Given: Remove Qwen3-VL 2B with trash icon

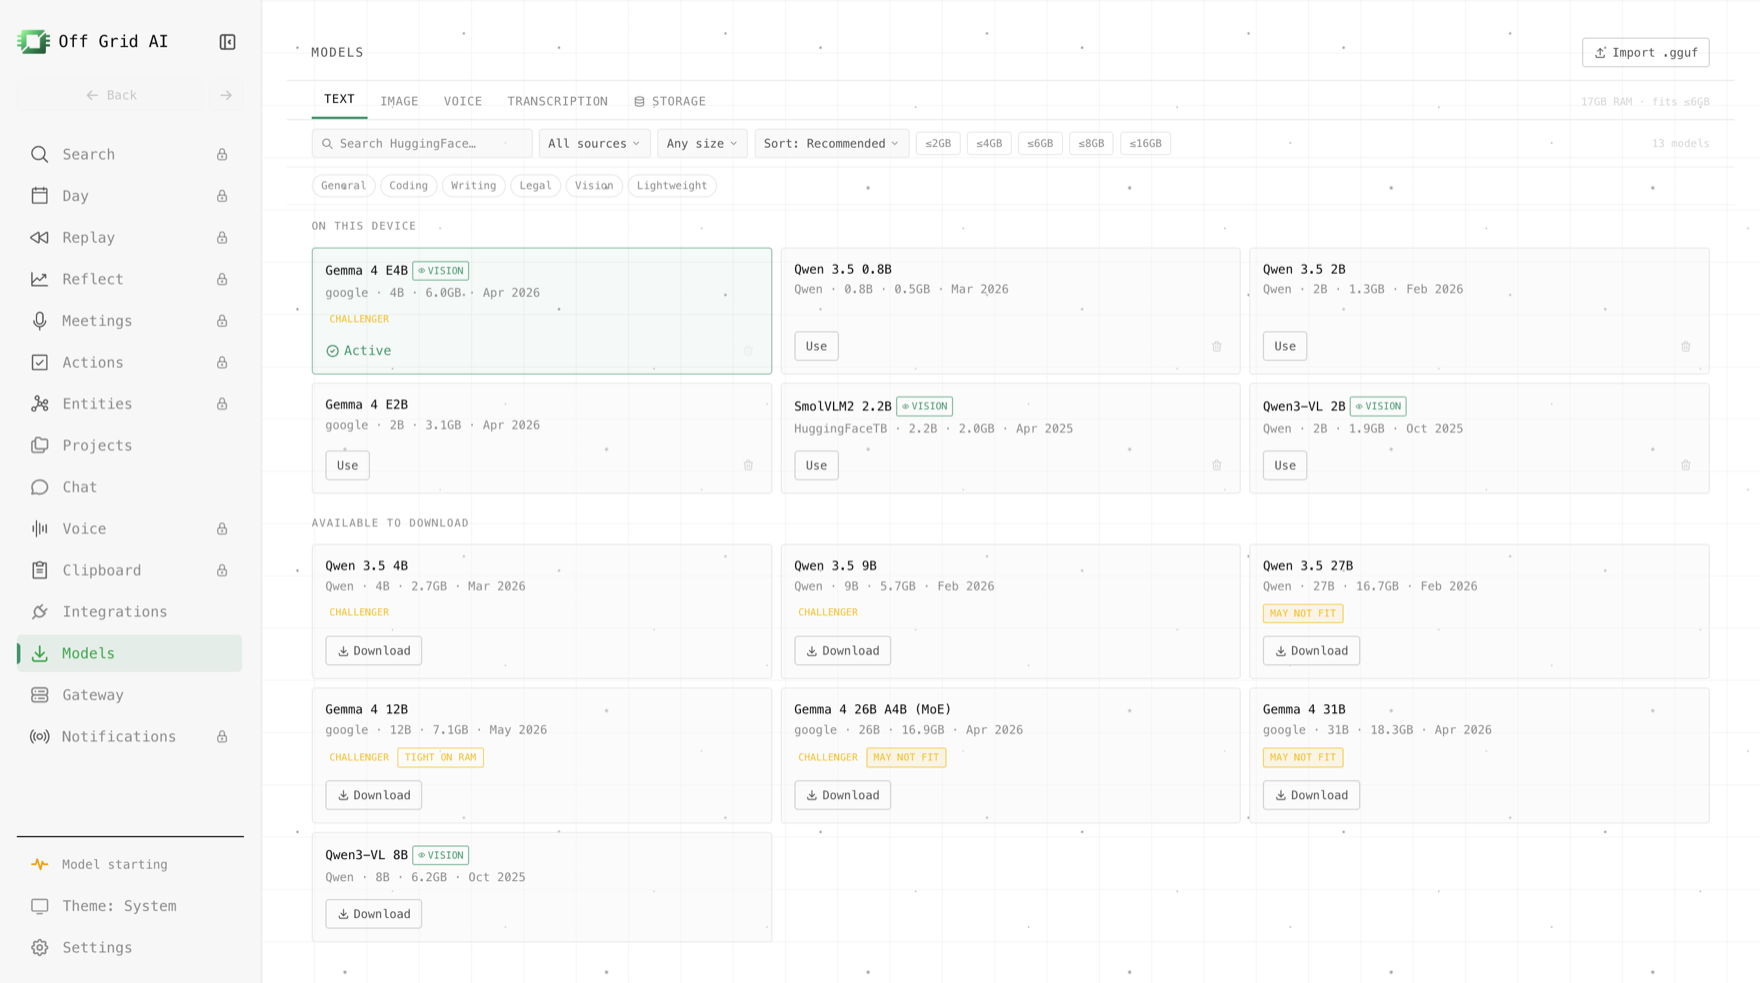Looking at the screenshot, I should pos(1686,465).
